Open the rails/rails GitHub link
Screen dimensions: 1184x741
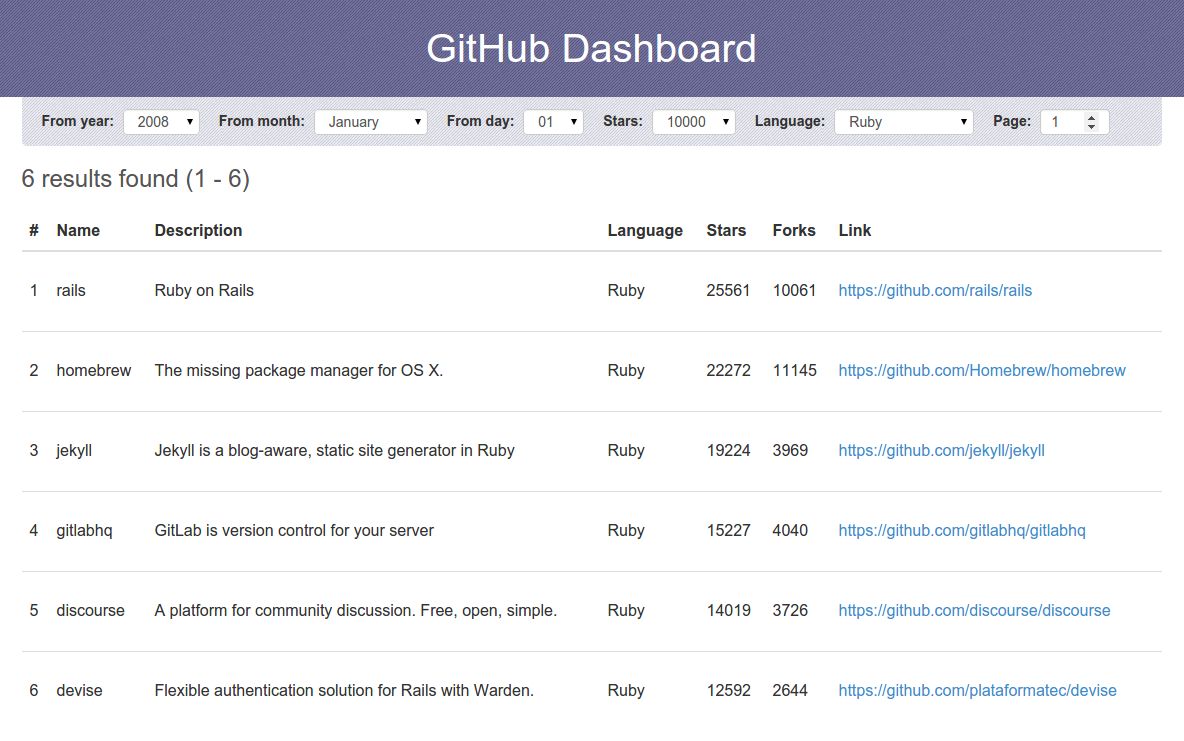(x=935, y=291)
